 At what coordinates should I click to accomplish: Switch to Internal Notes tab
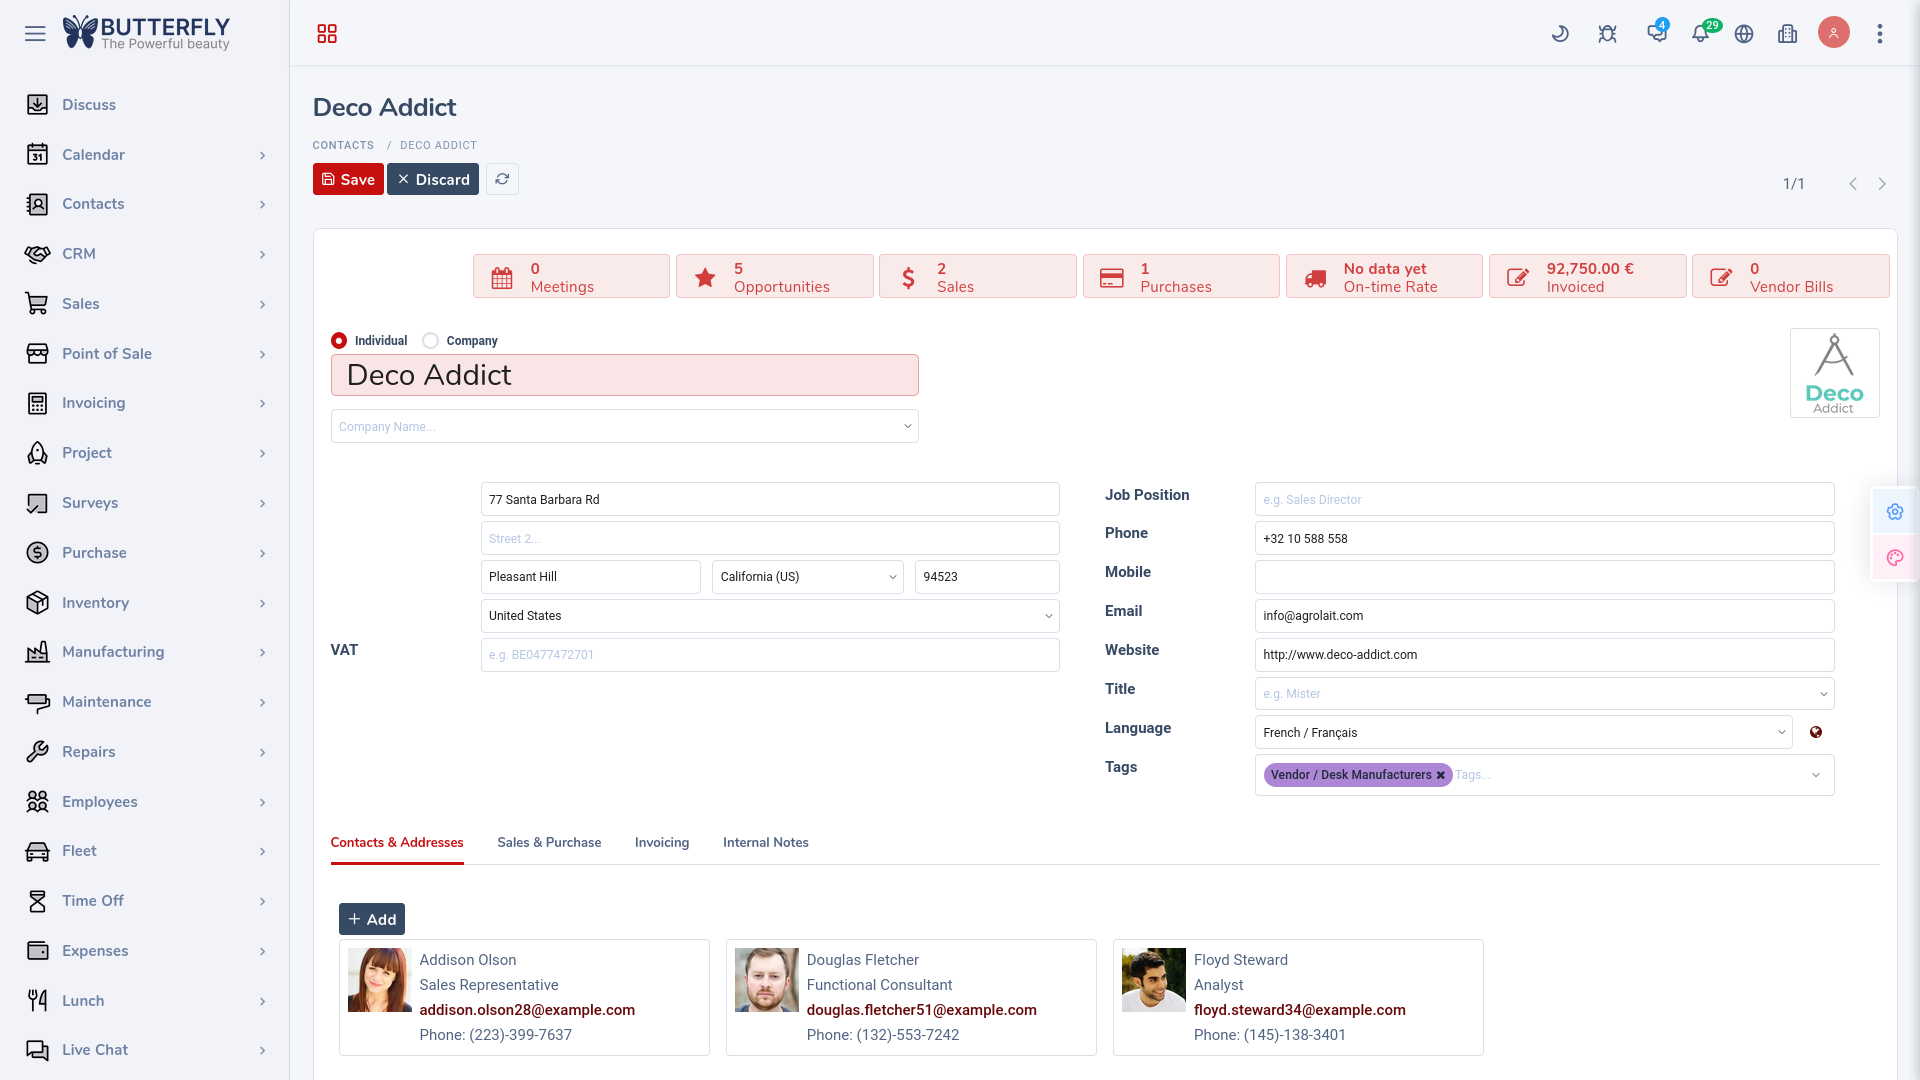pos(766,843)
